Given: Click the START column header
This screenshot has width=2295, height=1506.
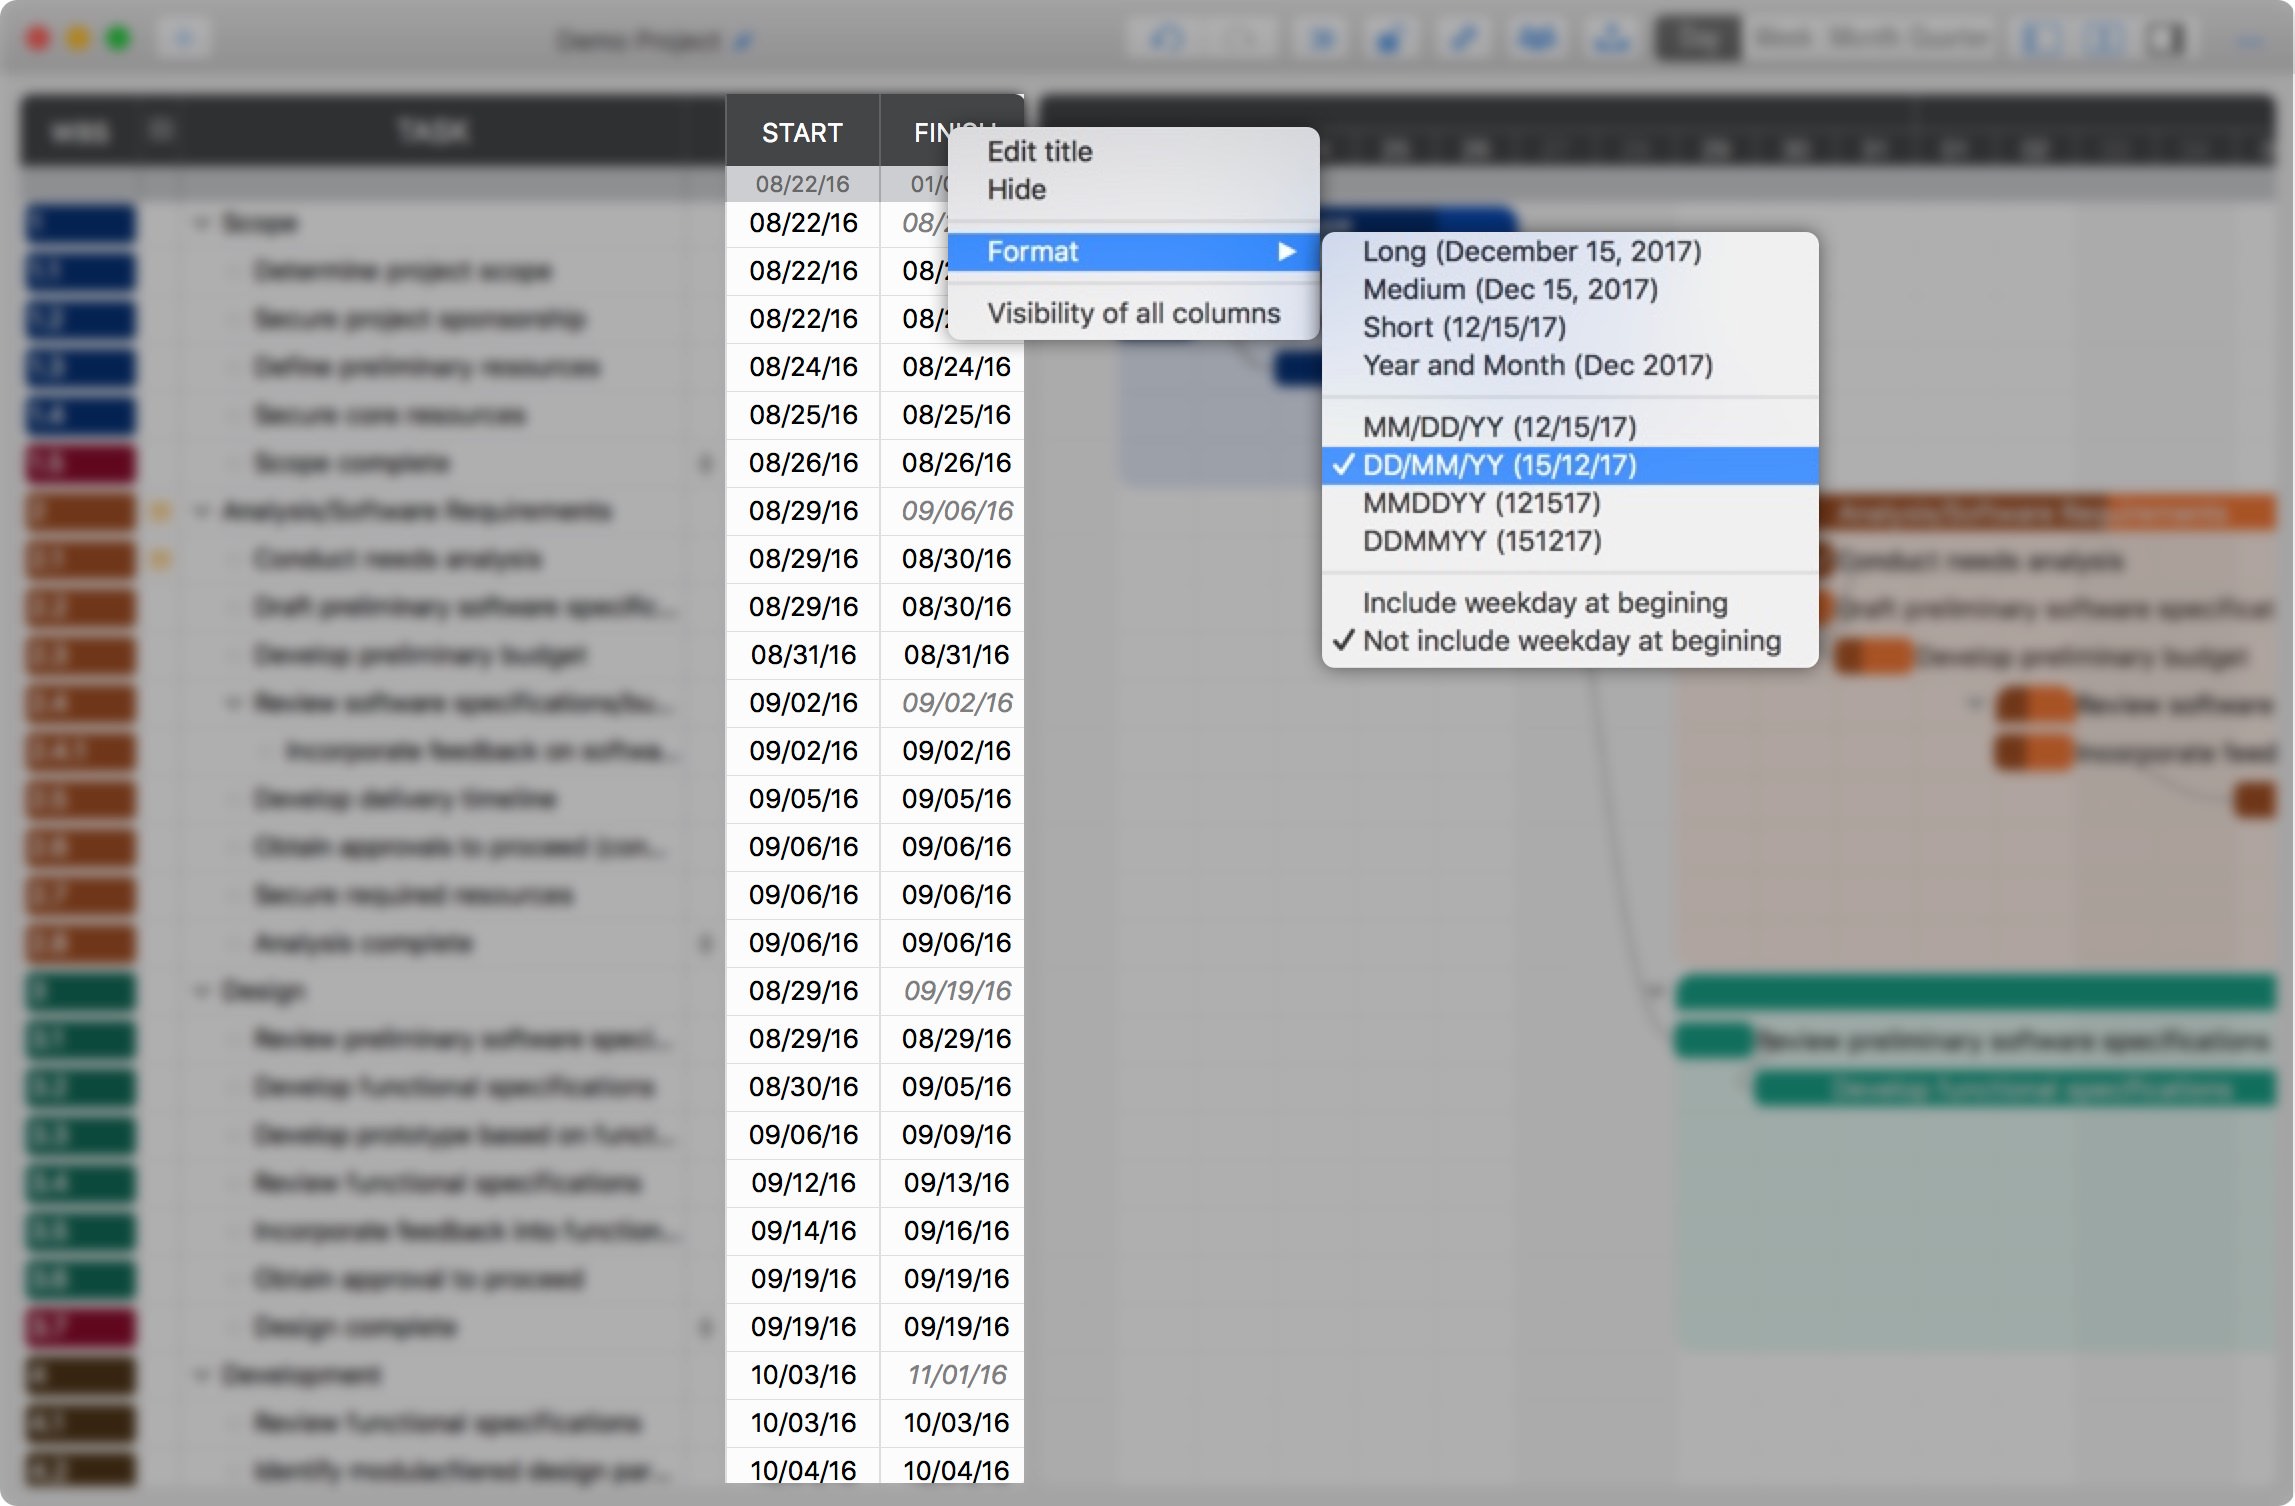Looking at the screenshot, I should tap(801, 133).
